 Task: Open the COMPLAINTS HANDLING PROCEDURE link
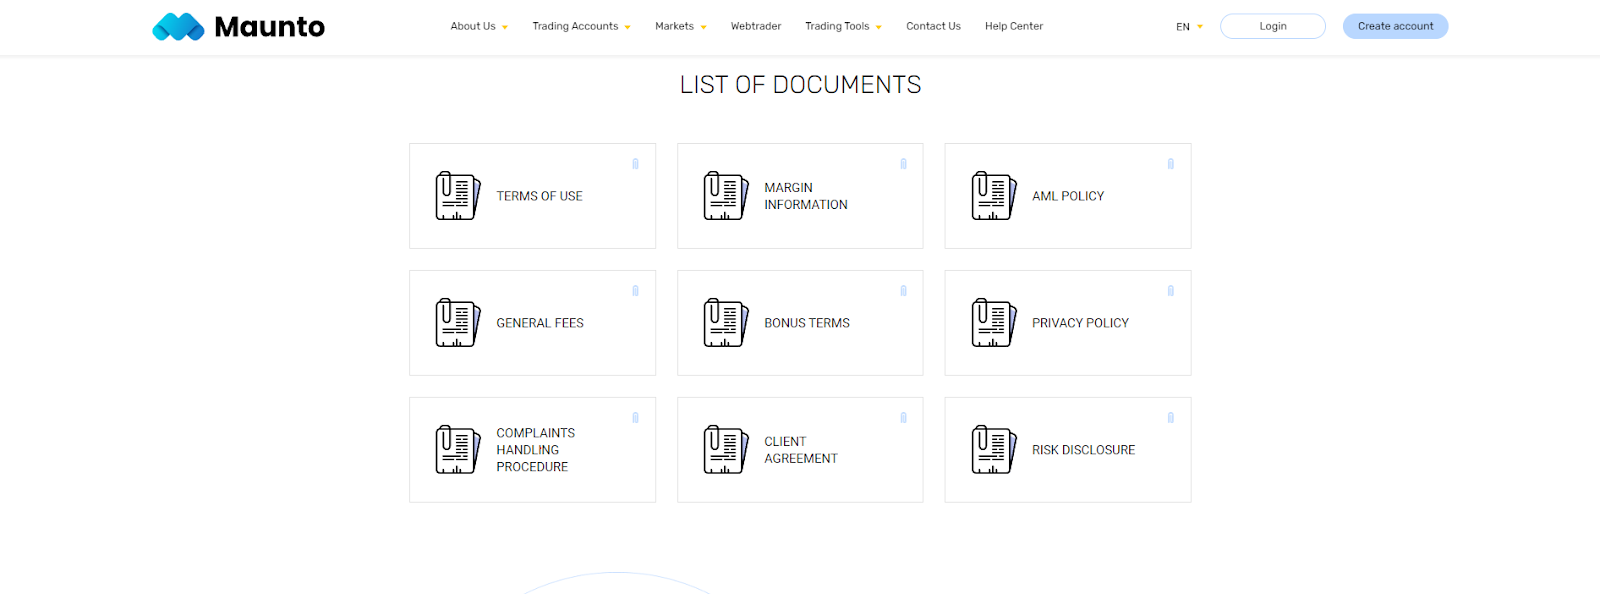(536, 450)
